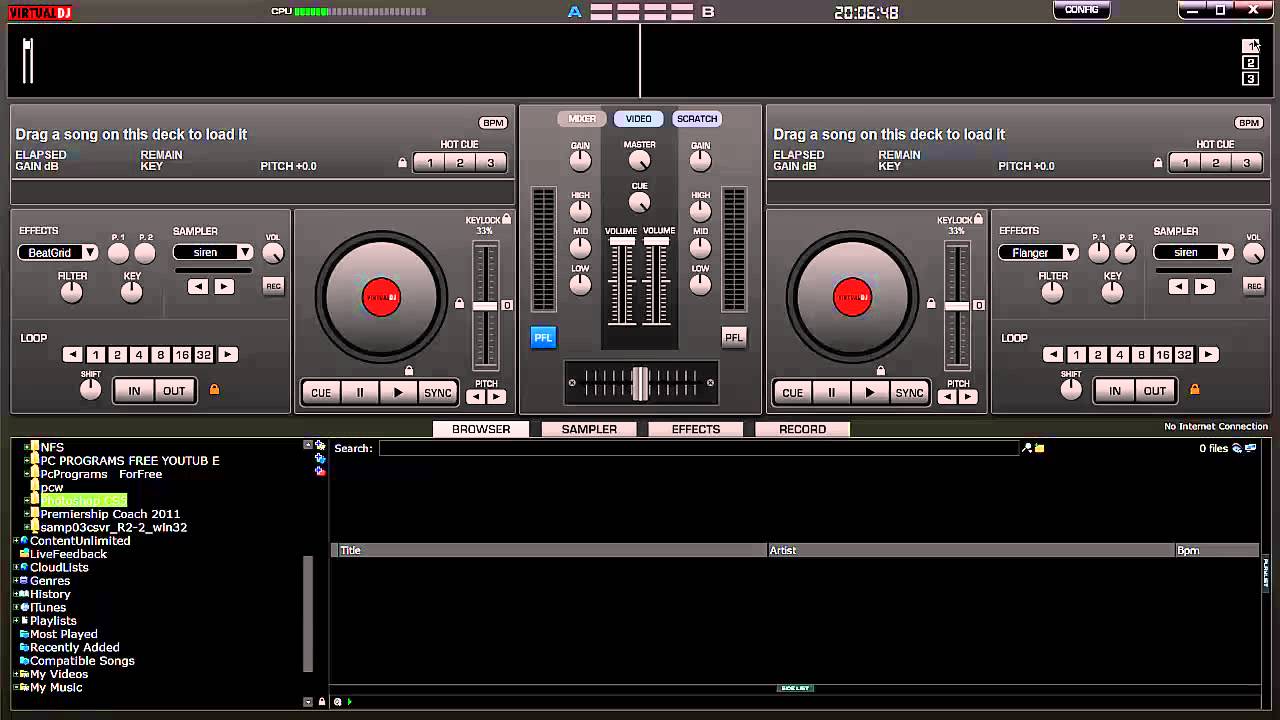Screen dimensions: 1280x720
Task: Click the search options icon next to the search box
Action: point(1027,448)
